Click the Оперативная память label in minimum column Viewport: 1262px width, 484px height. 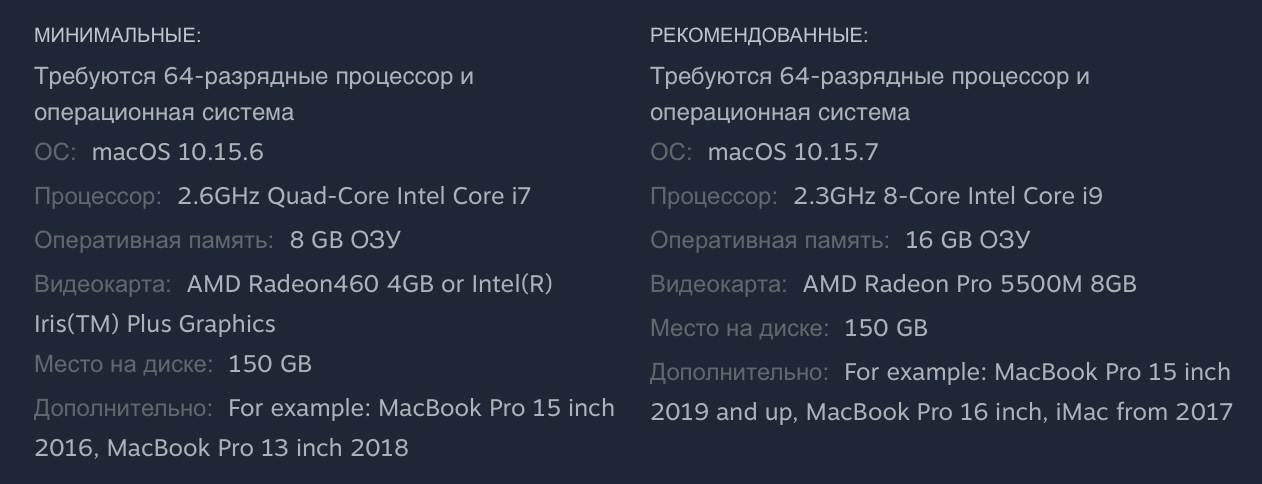154,240
